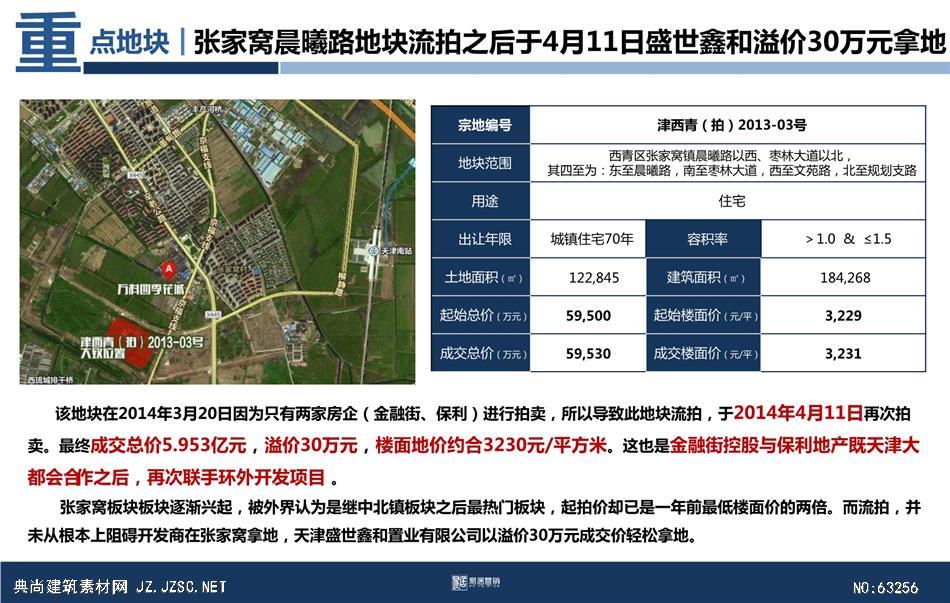Click the 津西青(拍)2013-03号 大致位置 map label

143,347
